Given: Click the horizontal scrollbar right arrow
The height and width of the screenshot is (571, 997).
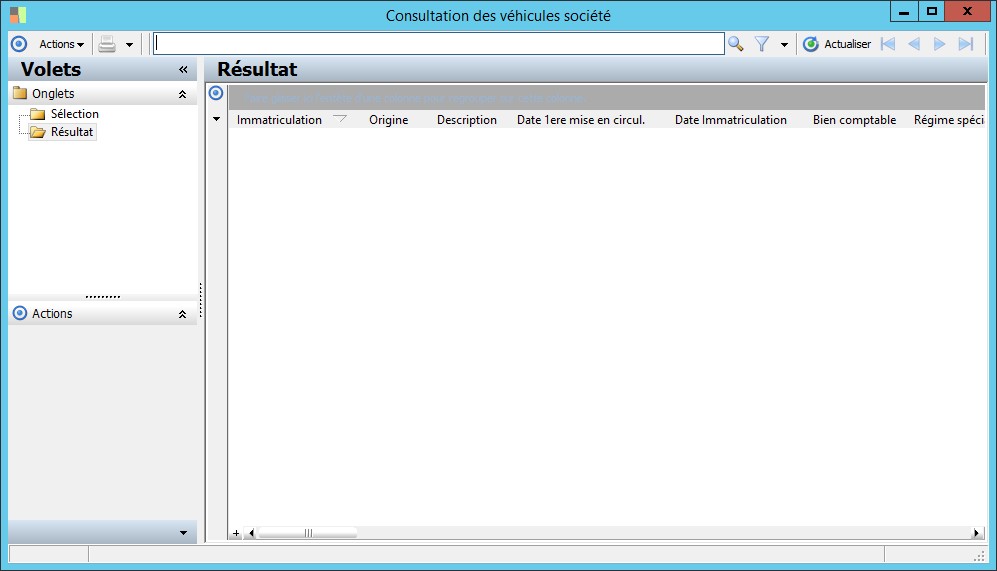Looking at the screenshot, I should point(977,533).
